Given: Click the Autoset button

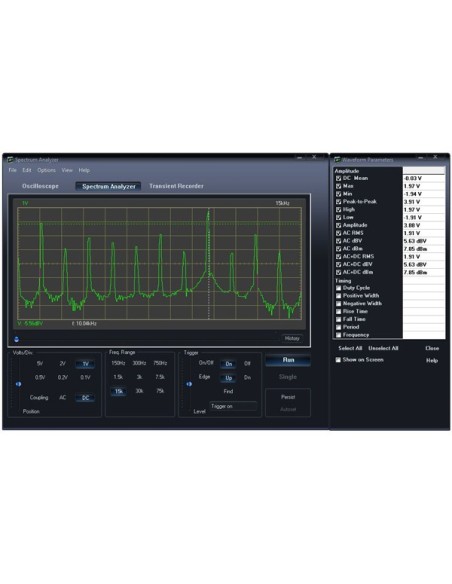Looking at the screenshot, I should (288, 409).
